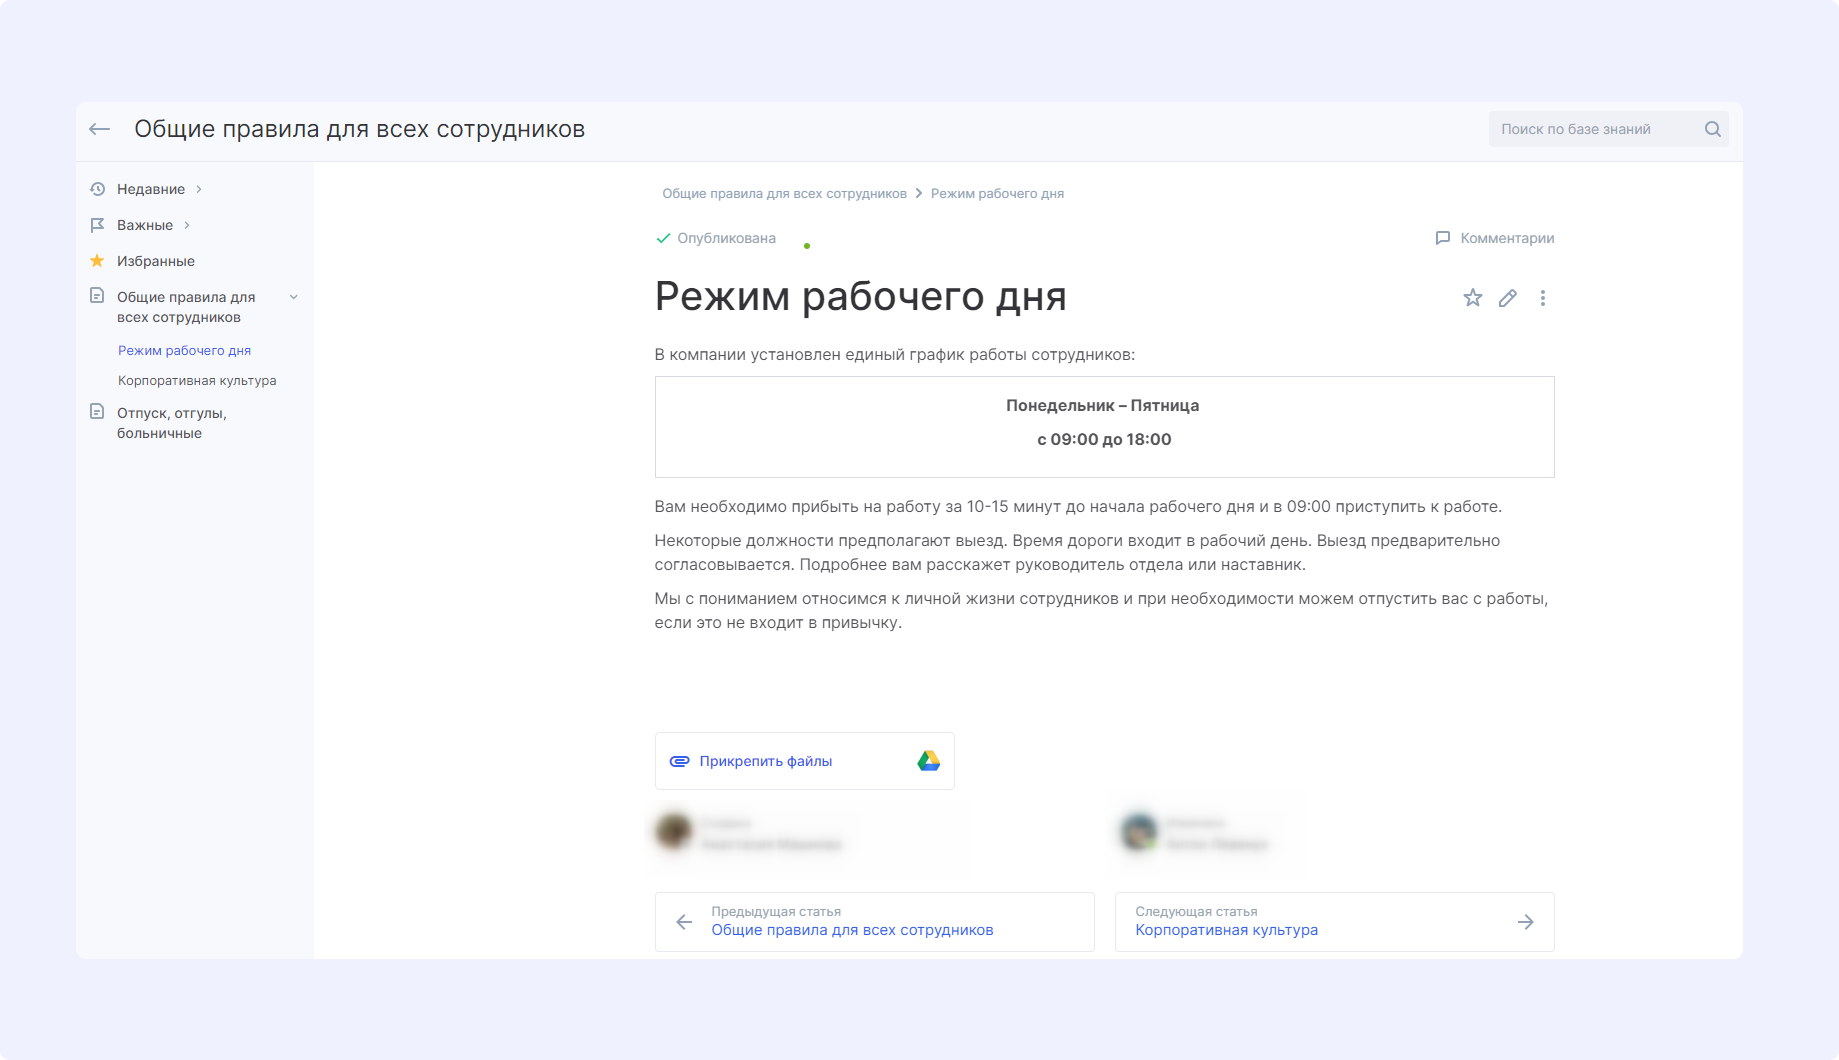
Task: Click the Опубликована status label
Action: point(726,238)
